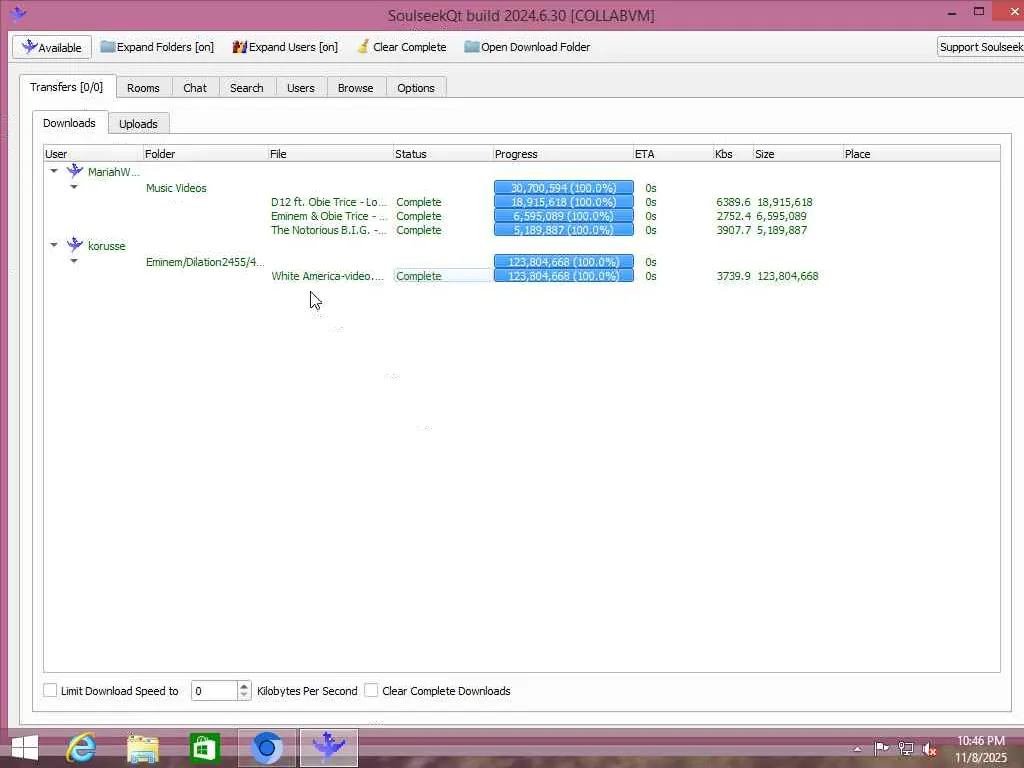
Task: Click Eminem/Dilation2455 folder name
Action: [x=205, y=261]
